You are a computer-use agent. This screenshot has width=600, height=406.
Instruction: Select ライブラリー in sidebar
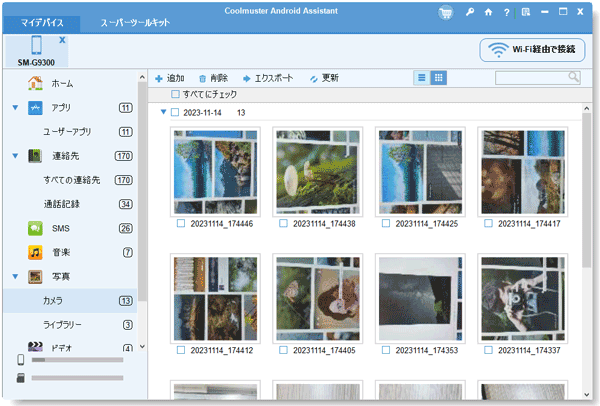(70, 325)
